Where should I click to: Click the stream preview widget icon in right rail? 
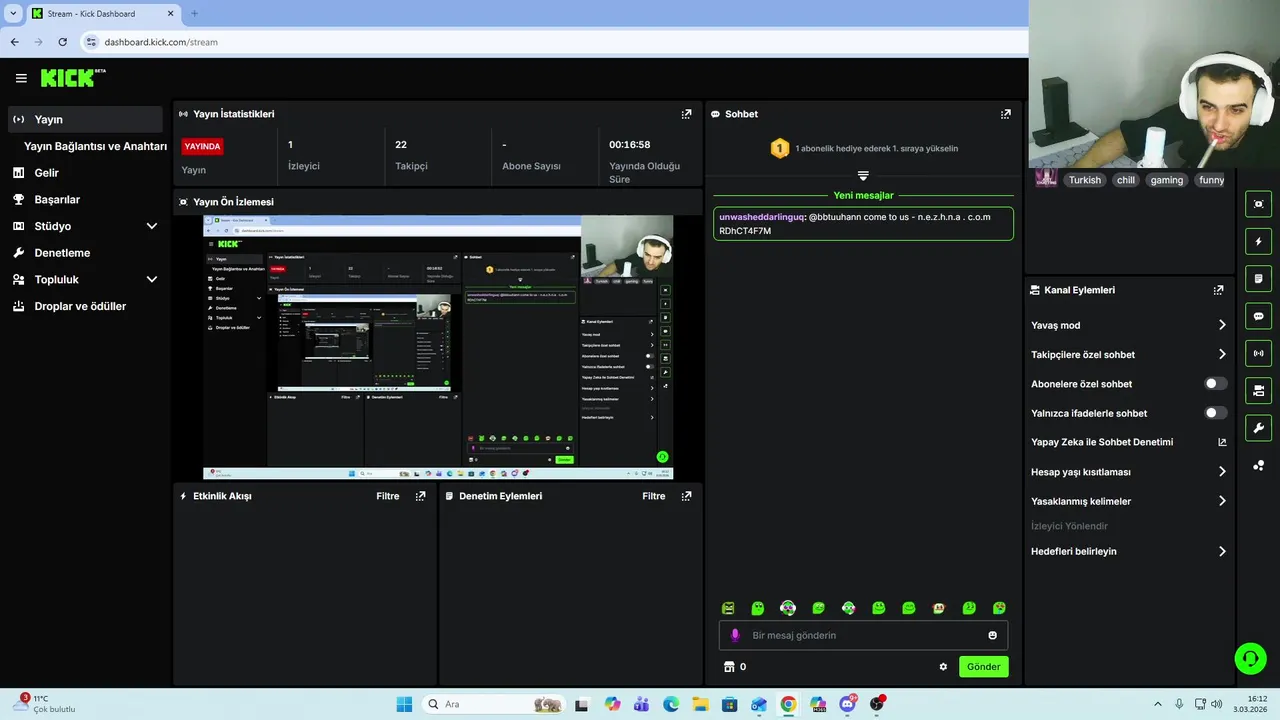click(1258, 204)
